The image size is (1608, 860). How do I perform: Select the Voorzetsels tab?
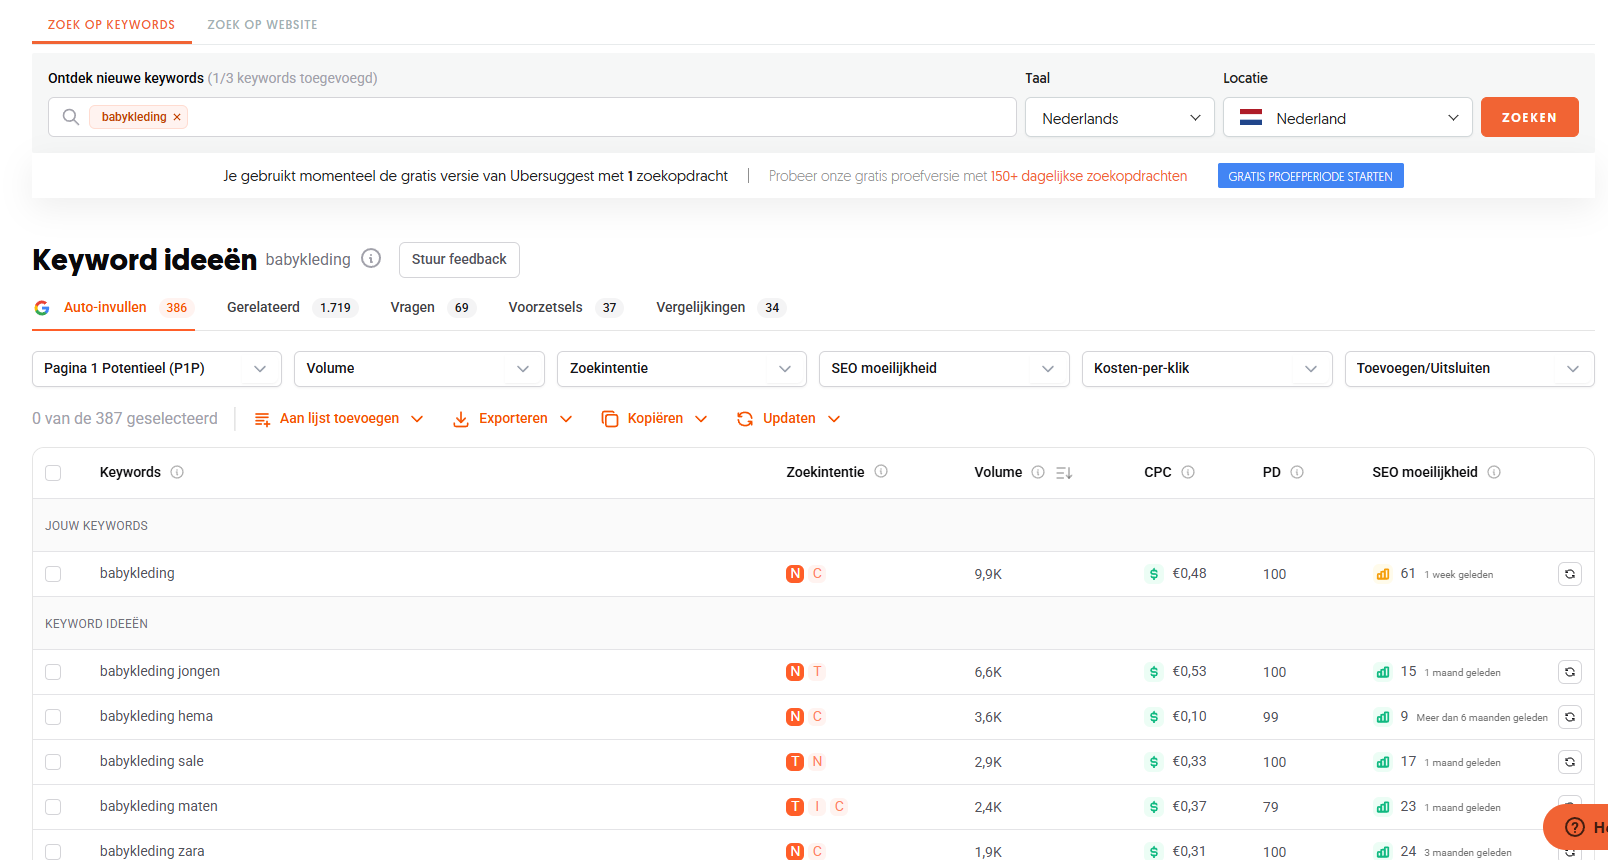point(565,307)
